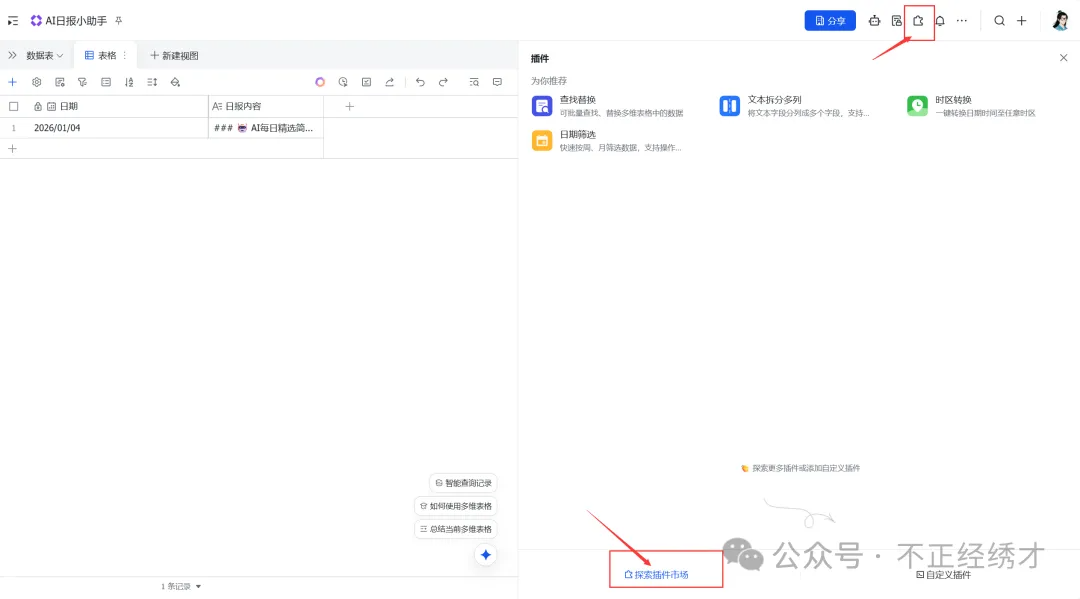Open the user avatar menu
This screenshot has height=599, width=1080.
(1061, 21)
